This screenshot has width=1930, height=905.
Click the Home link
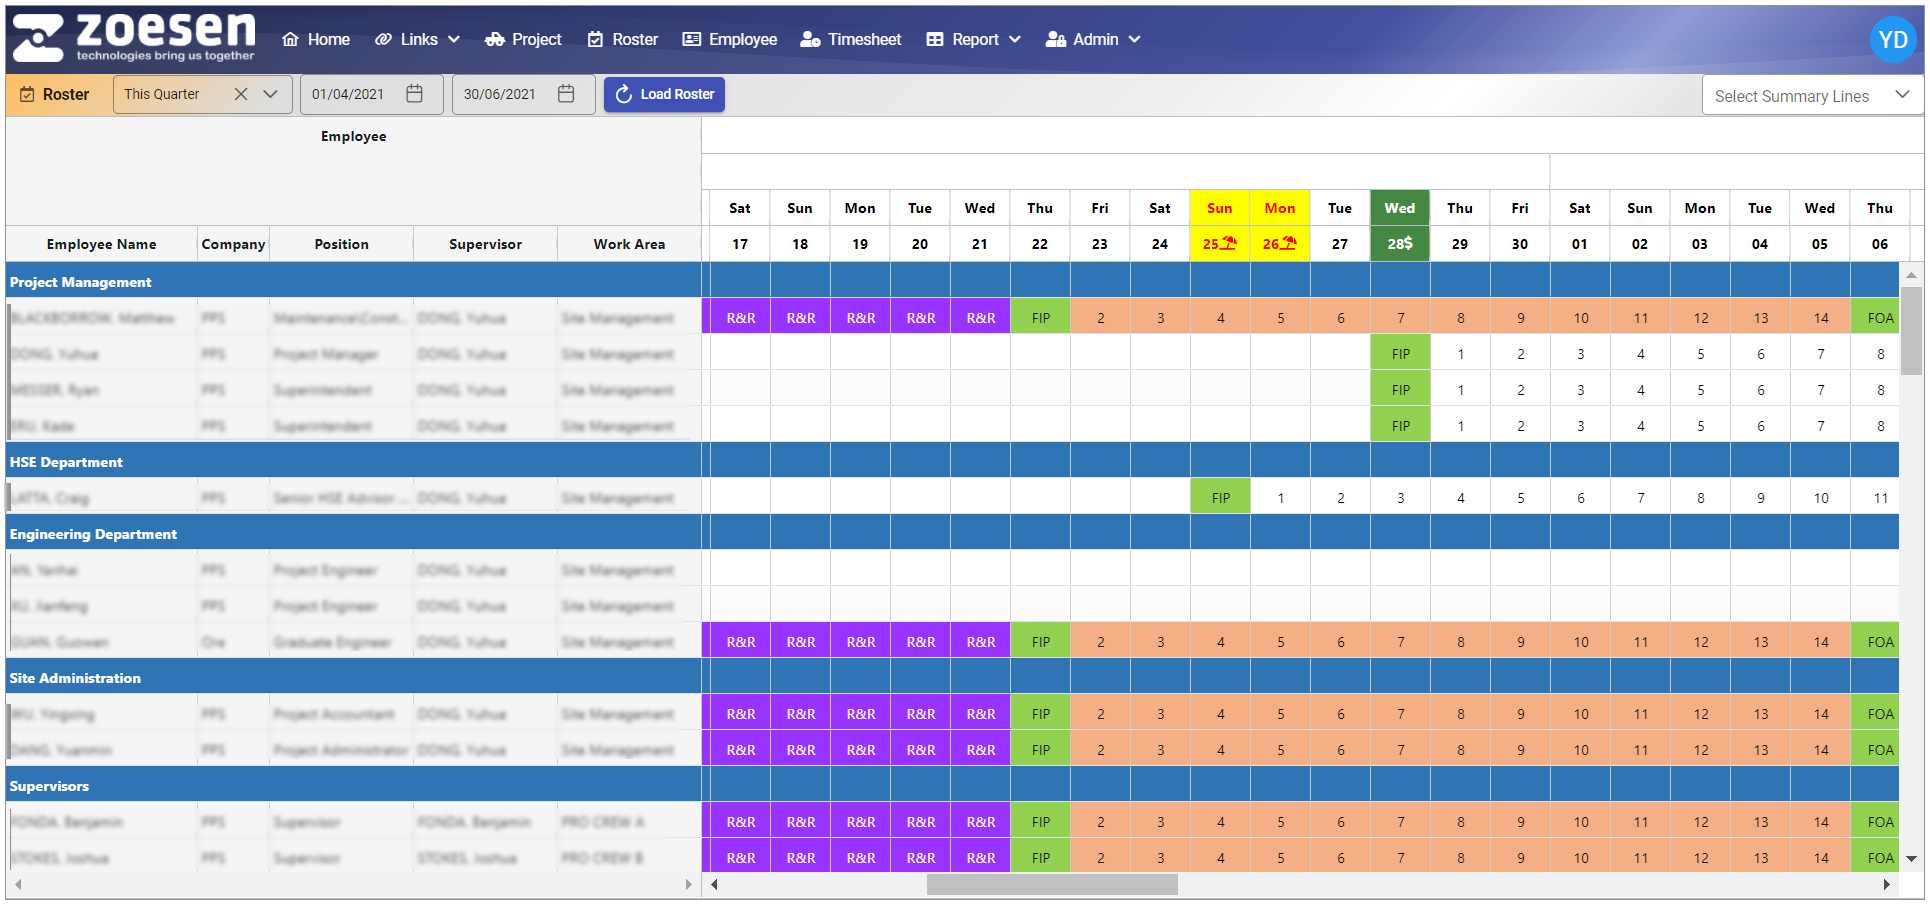tap(316, 39)
